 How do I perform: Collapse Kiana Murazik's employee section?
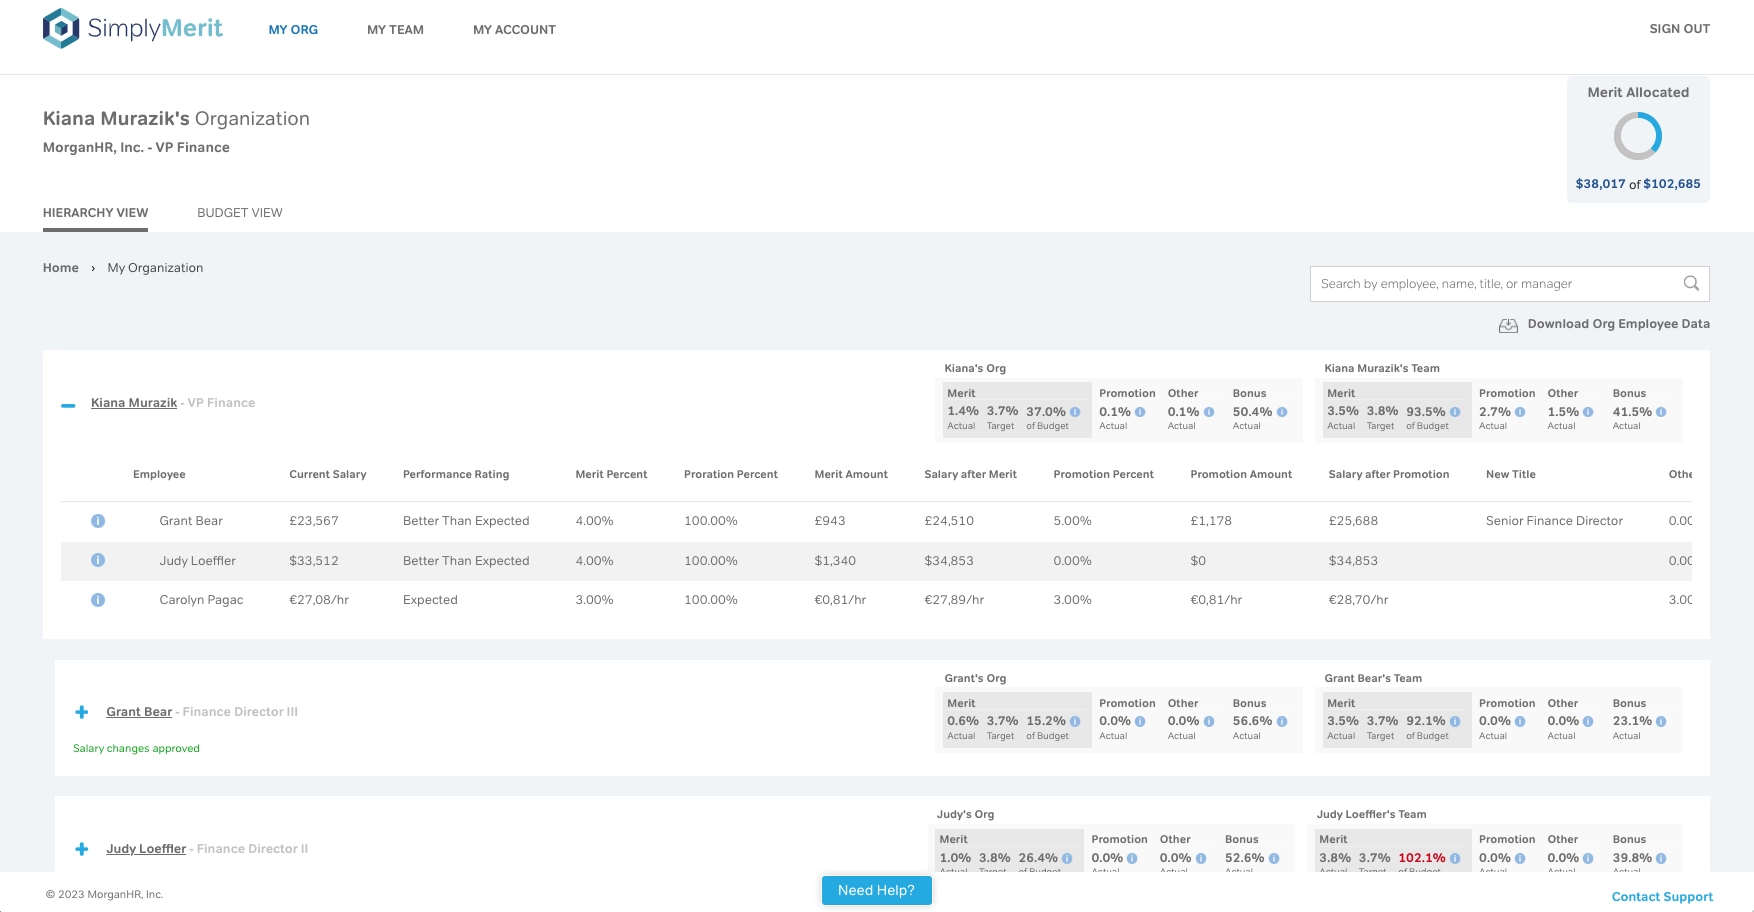pos(66,404)
